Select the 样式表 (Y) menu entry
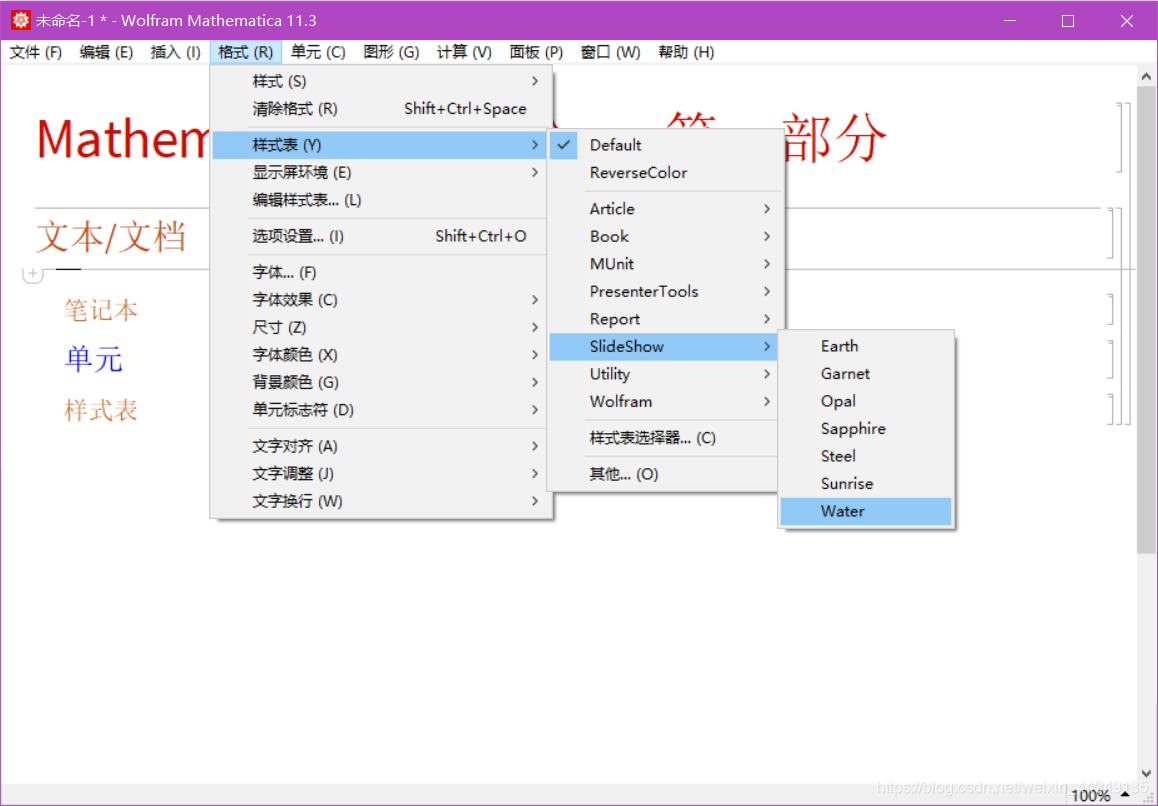Viewport: 1158px width, 806px height. [x=381, y=145]
